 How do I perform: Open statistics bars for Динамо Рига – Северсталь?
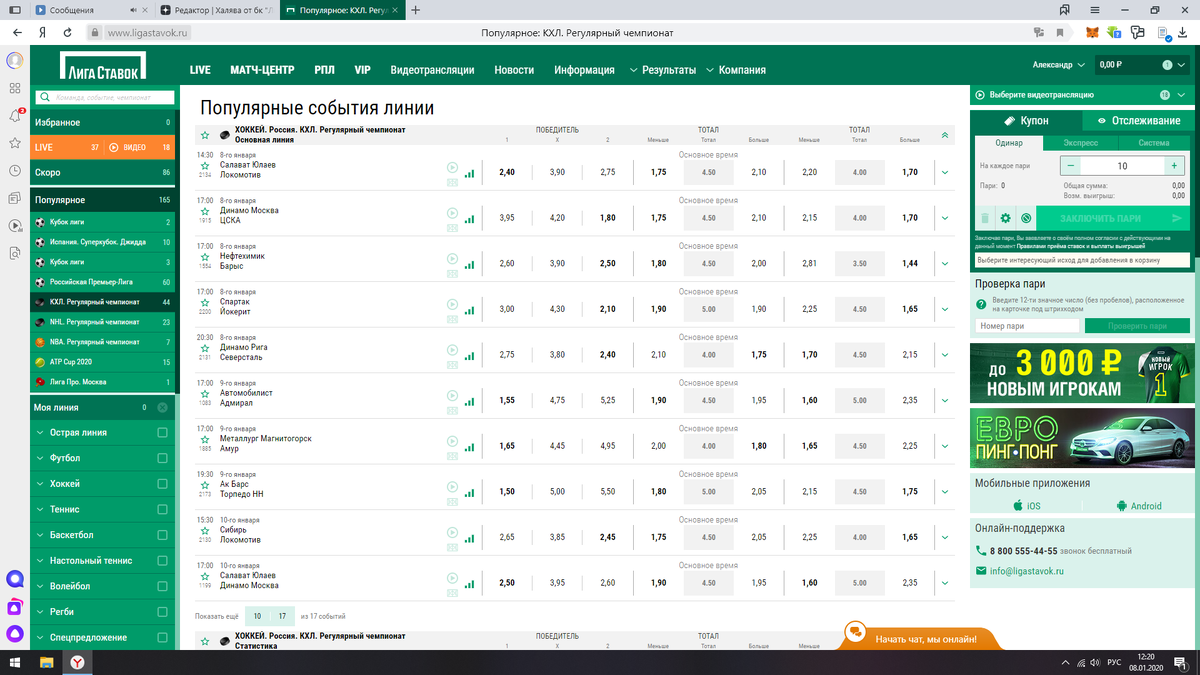pos(469,356)
